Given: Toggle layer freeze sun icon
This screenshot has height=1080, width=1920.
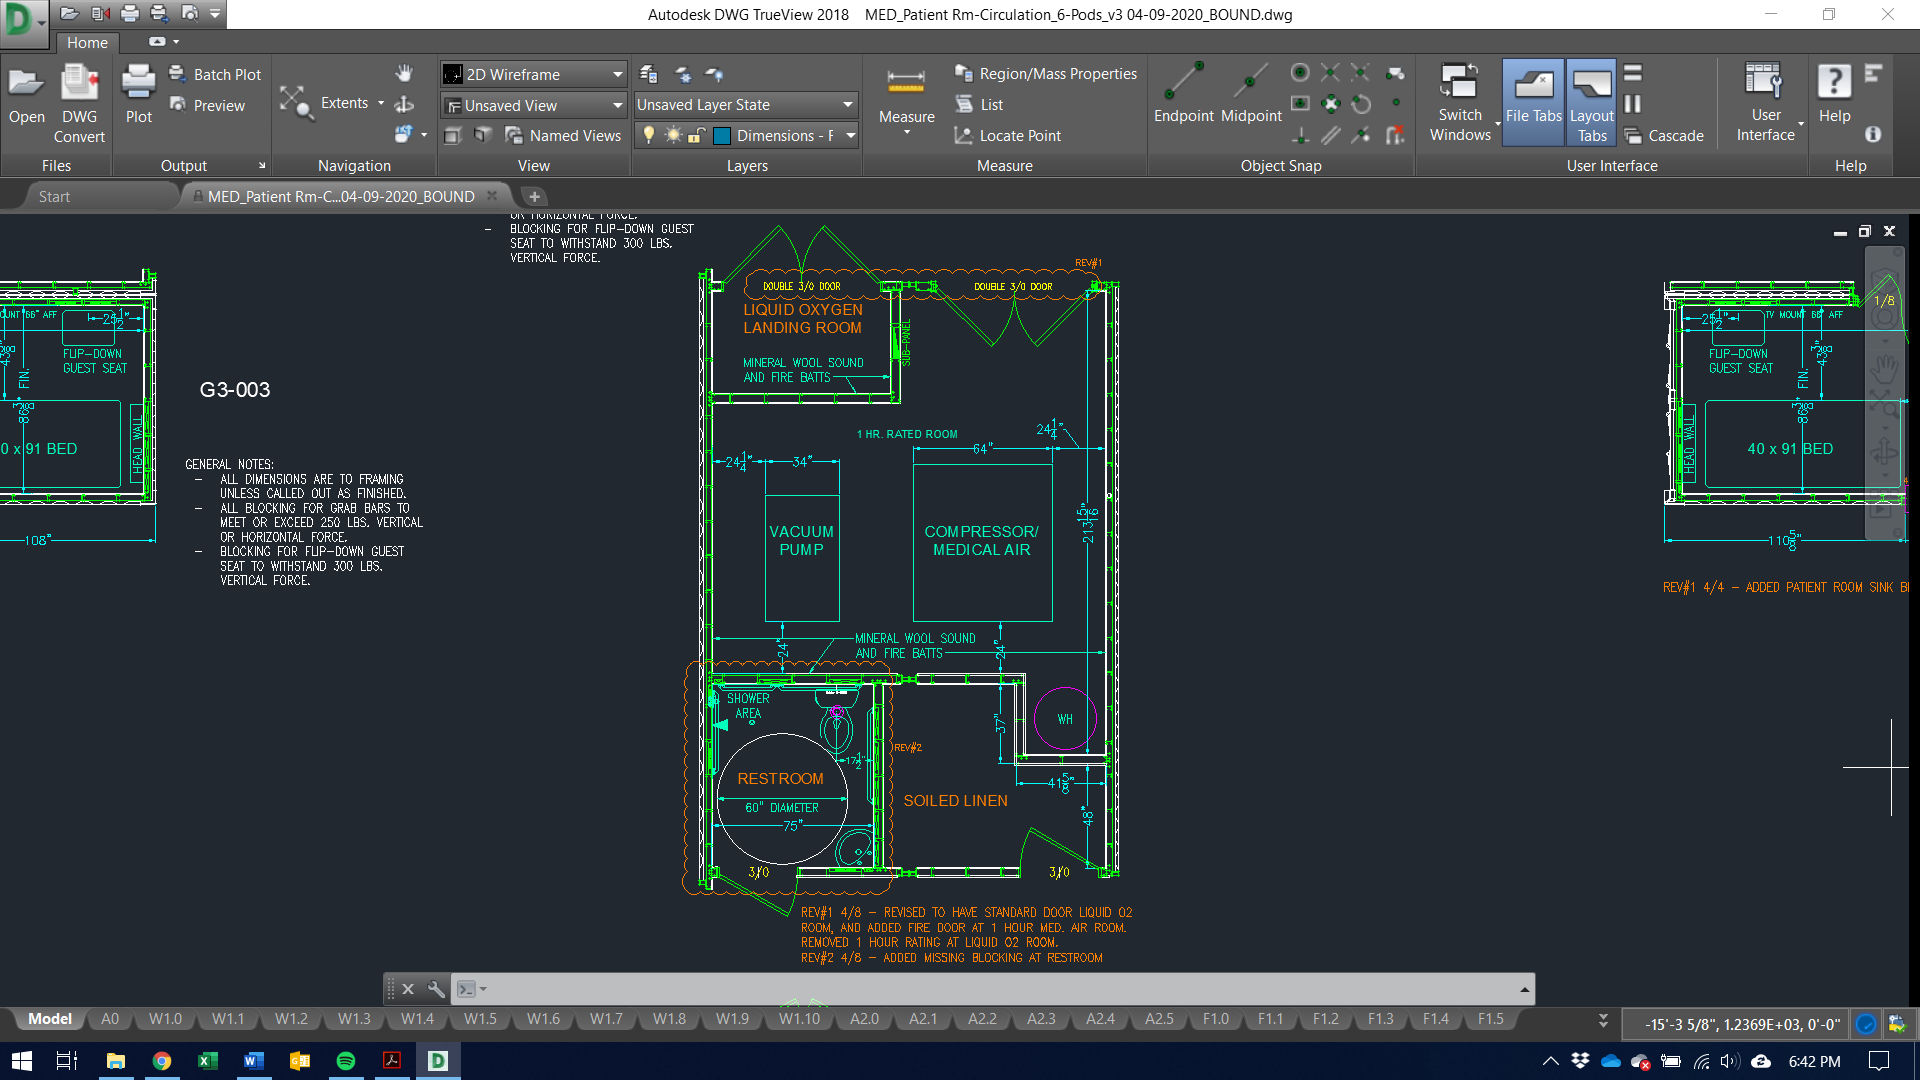Looking at the screenshot, I should [673, 135].
